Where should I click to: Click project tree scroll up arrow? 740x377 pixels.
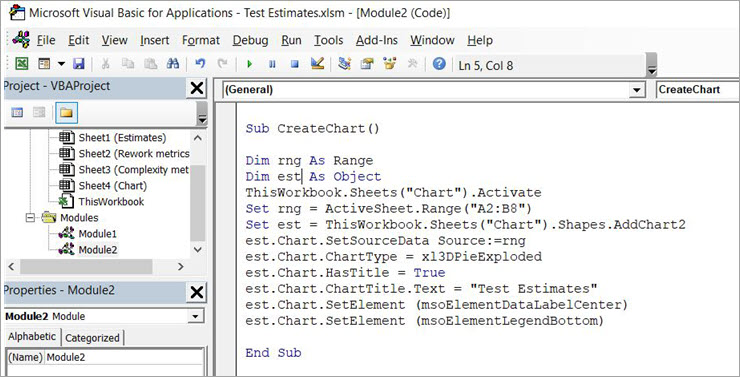[x=198, y=138]
